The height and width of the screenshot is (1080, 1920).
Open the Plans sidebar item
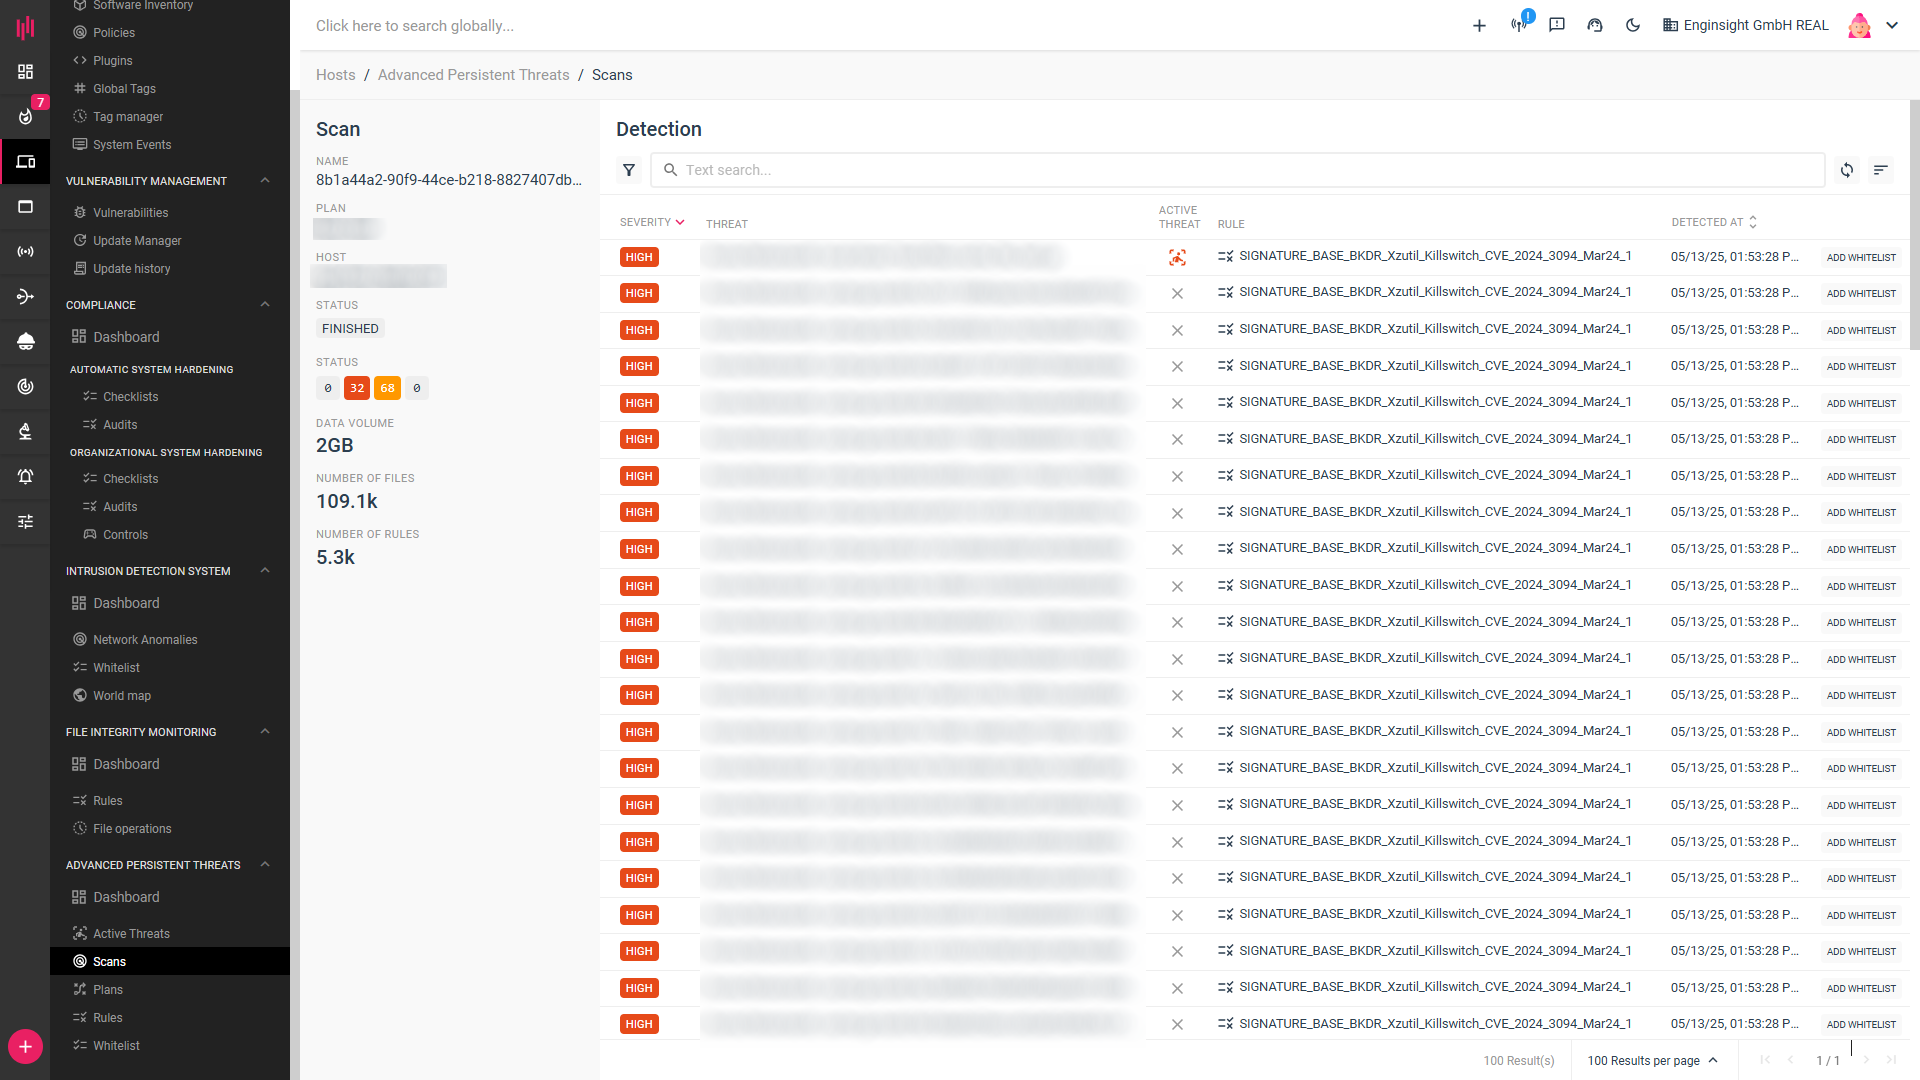(x=108, y=990)
